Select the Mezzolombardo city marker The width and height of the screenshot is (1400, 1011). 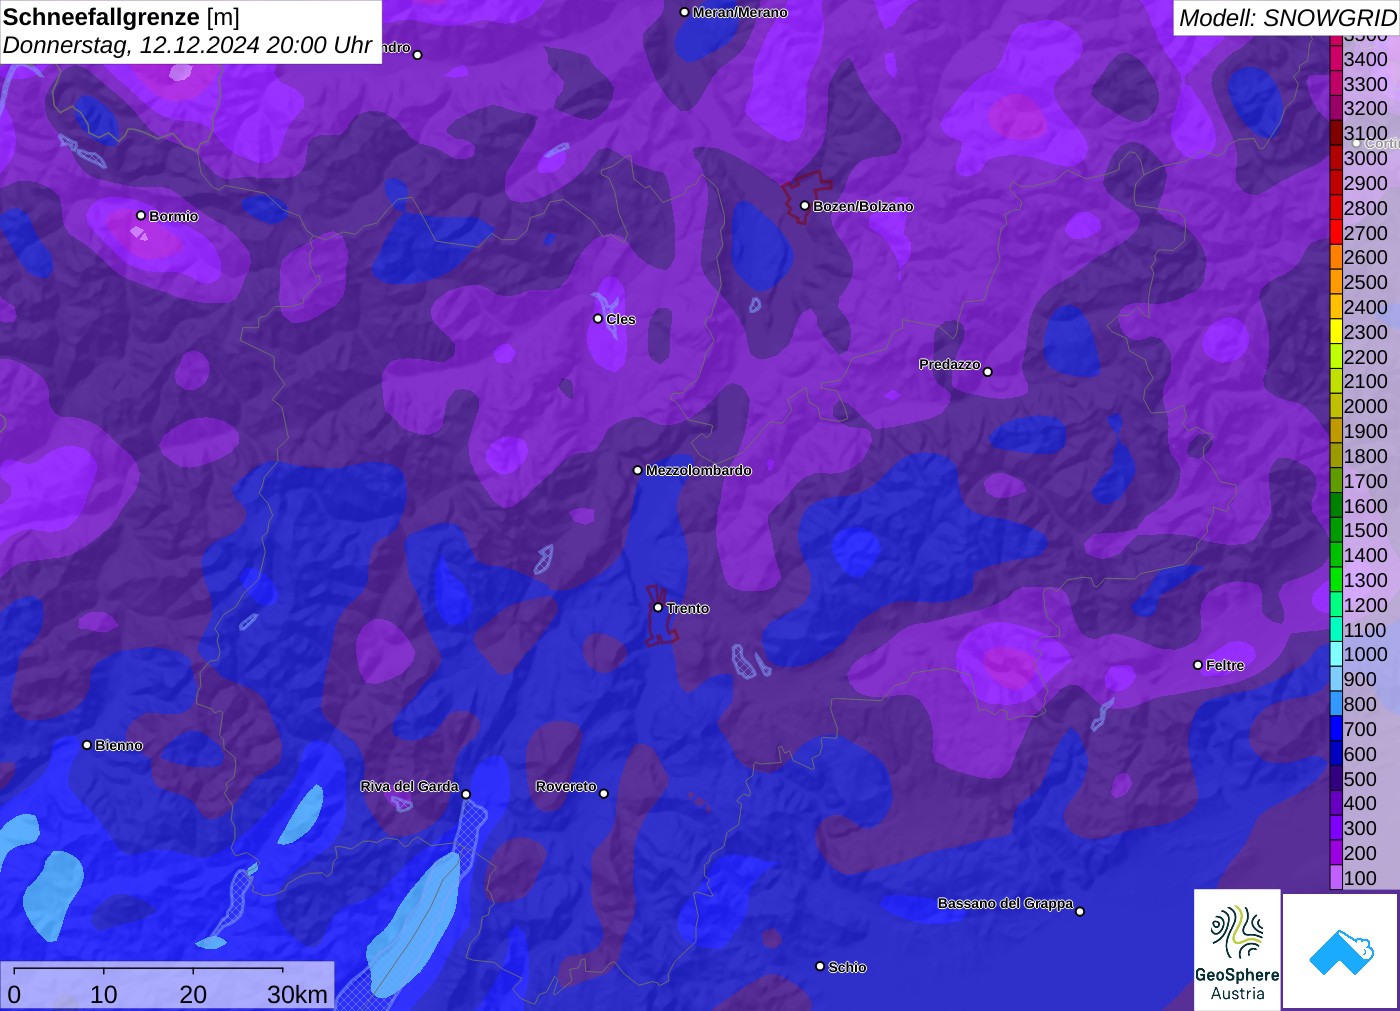tap(638, 470)
